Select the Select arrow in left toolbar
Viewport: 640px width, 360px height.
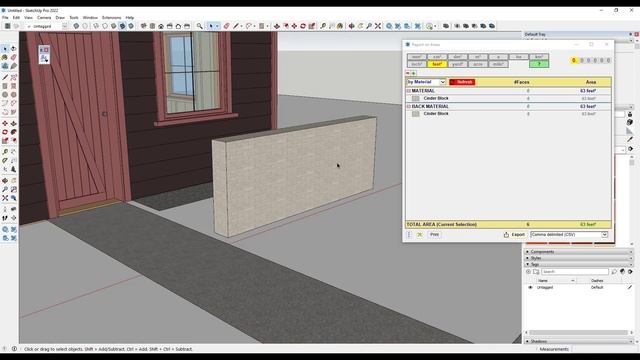5,49
